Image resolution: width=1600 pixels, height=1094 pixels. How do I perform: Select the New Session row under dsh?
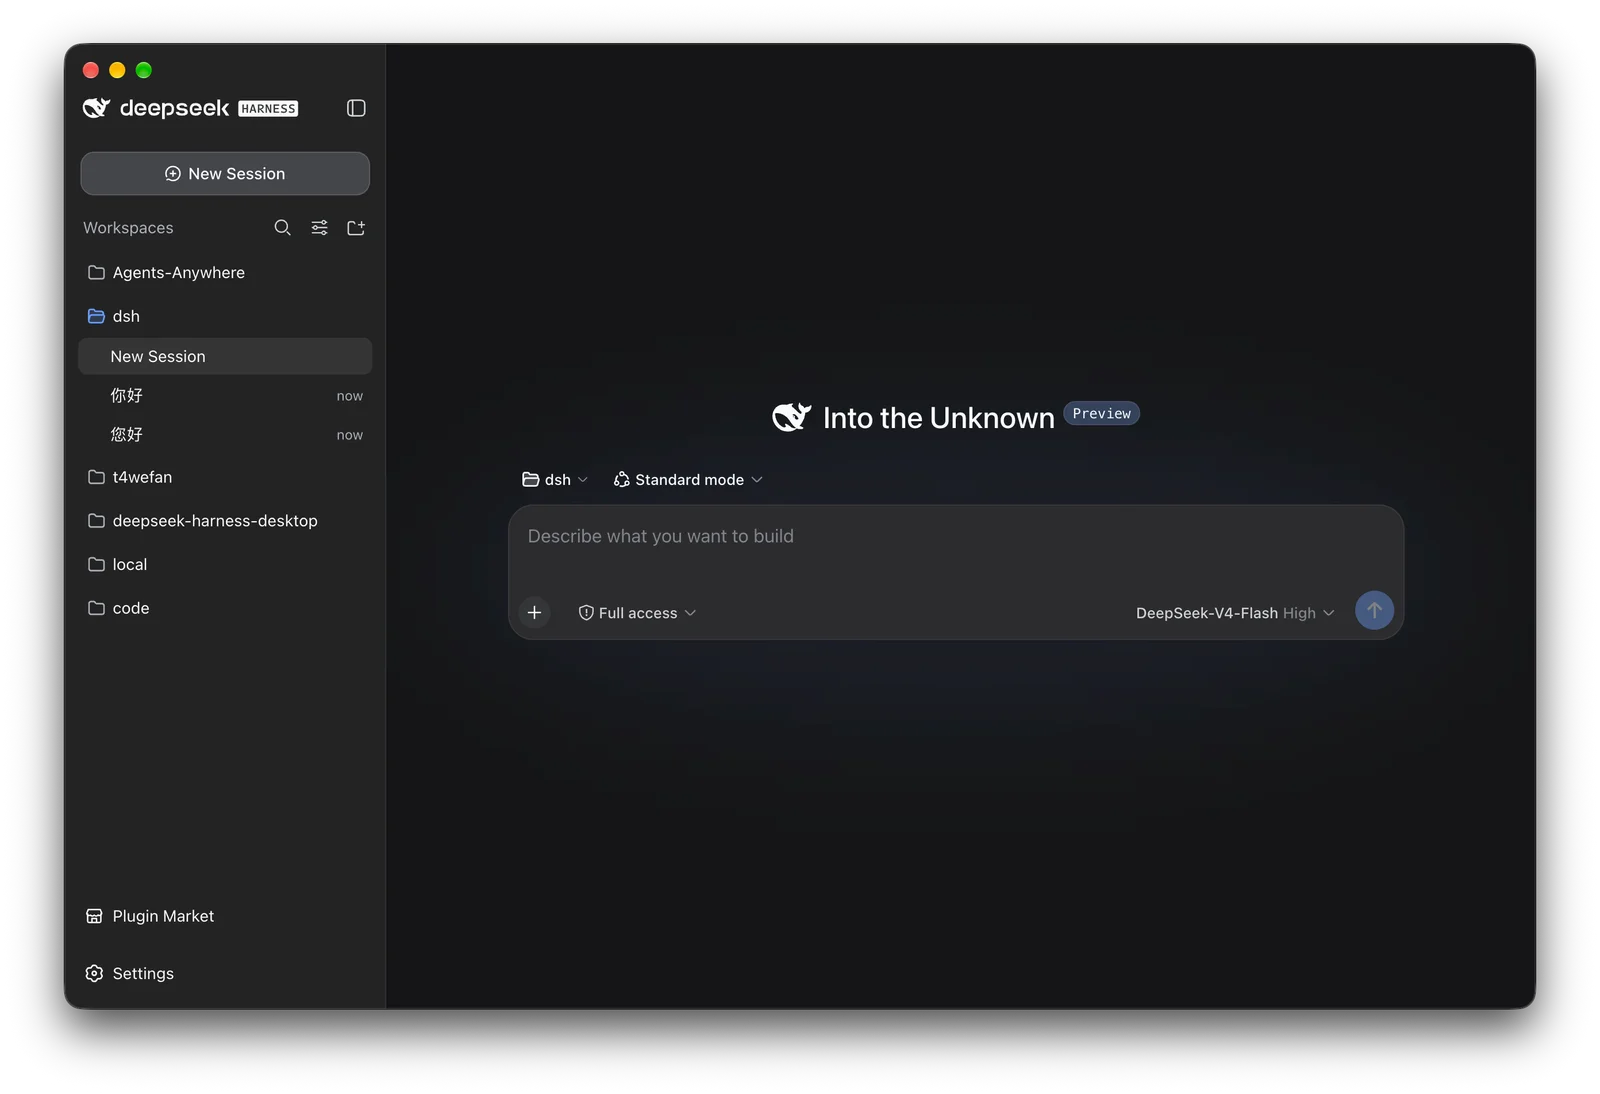point(225,356)
